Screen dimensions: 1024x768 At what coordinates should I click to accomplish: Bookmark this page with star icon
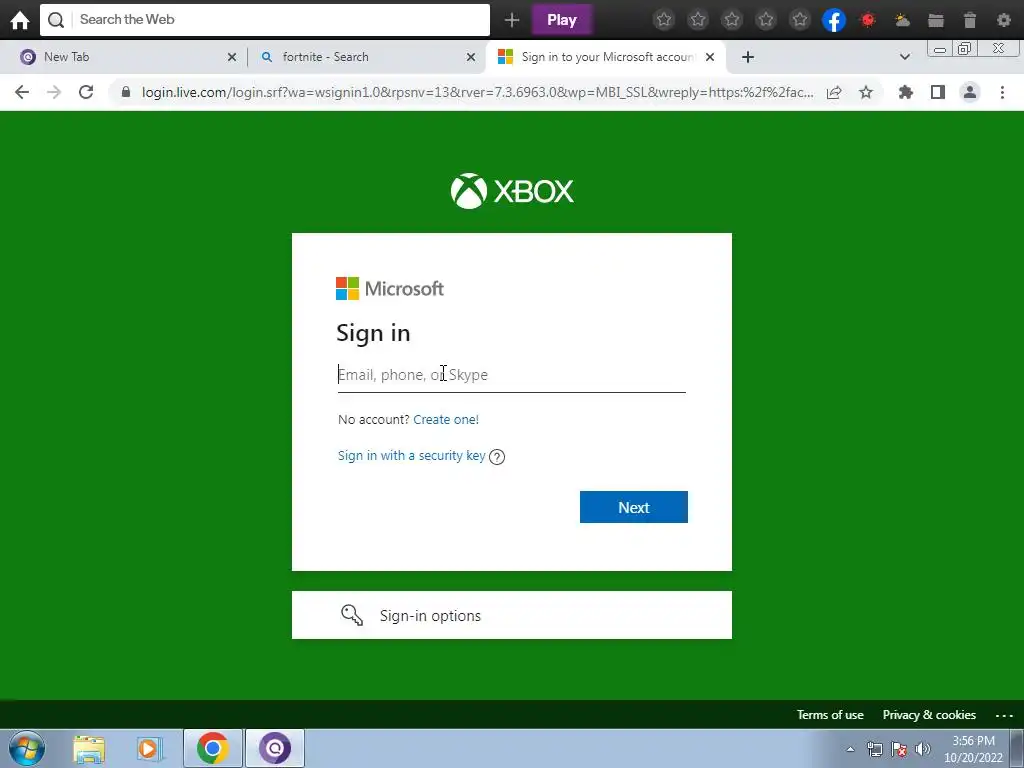pos(866,92)
